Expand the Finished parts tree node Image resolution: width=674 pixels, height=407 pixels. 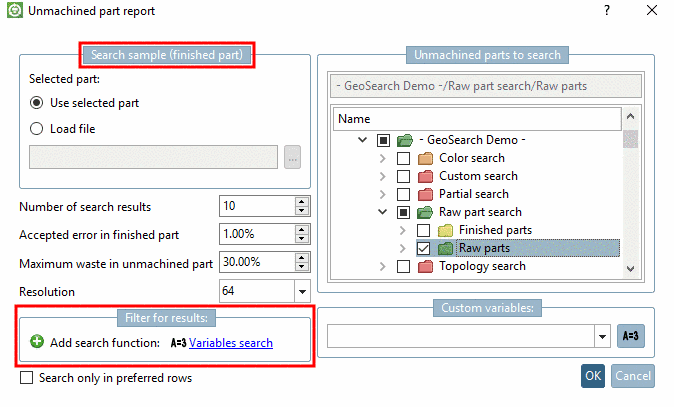coord(402,230)
